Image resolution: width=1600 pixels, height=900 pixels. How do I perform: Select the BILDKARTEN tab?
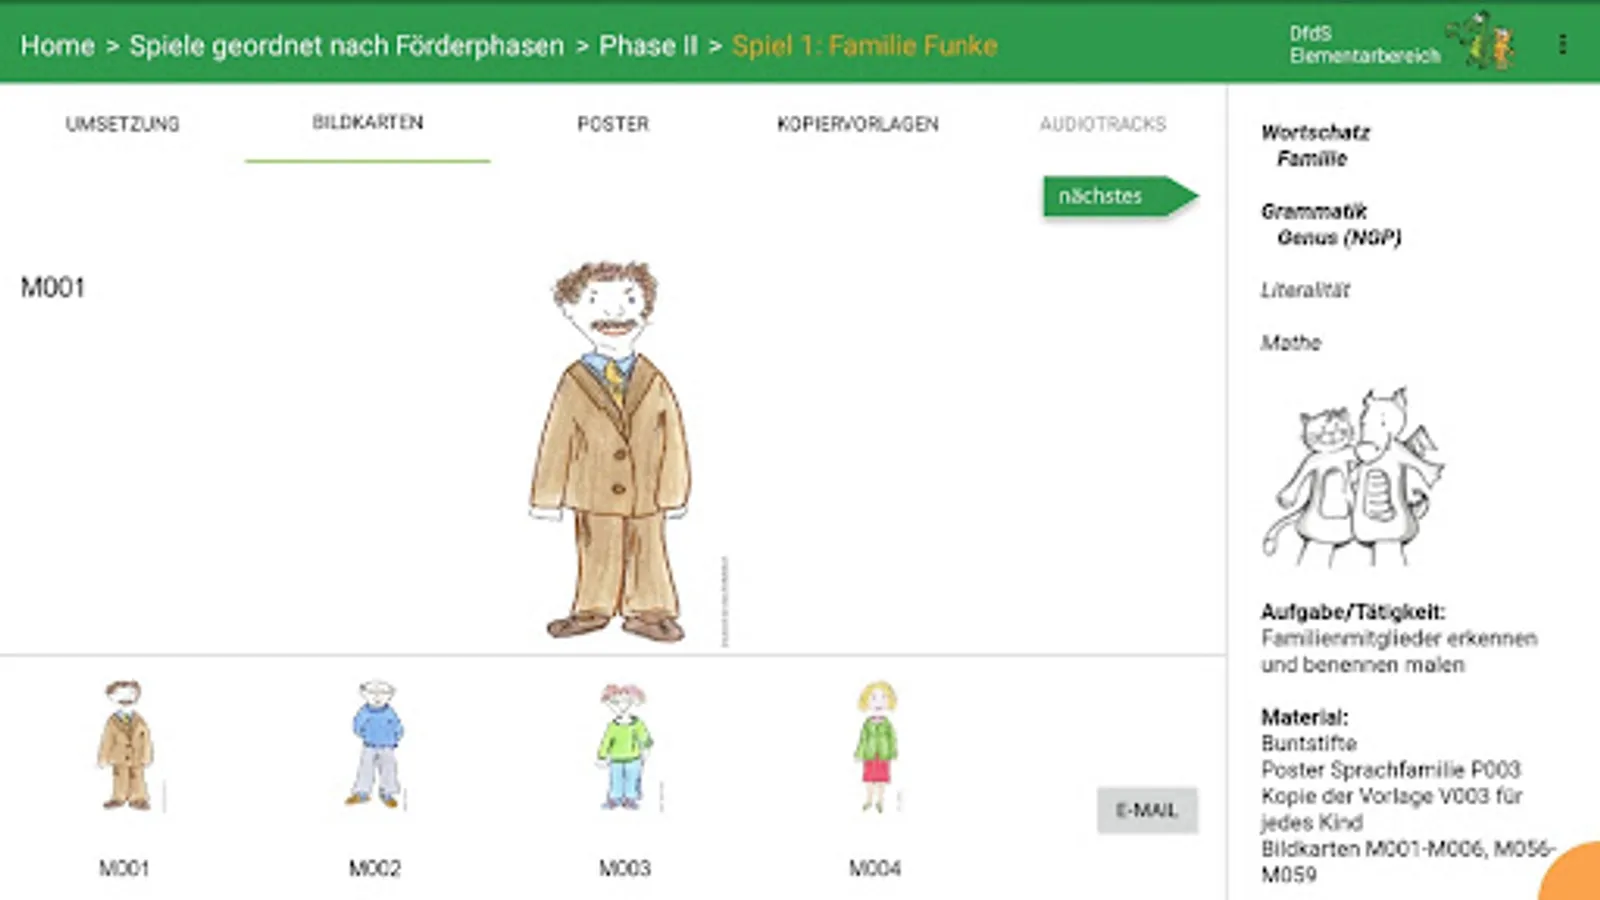pyautogui.click(x=367, y=123)
